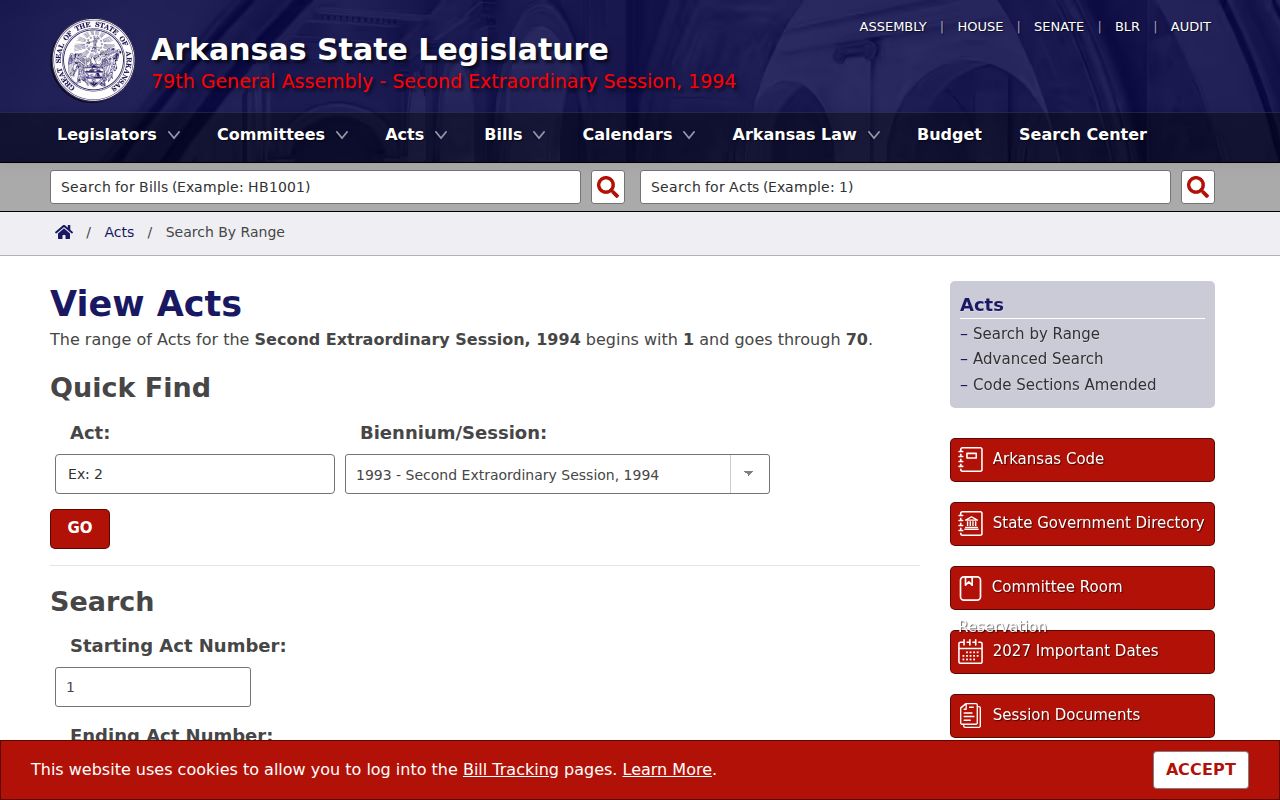Click the Committee Room bookmark icon
Screen dimensions: 1280x800
tap(970, 587)
